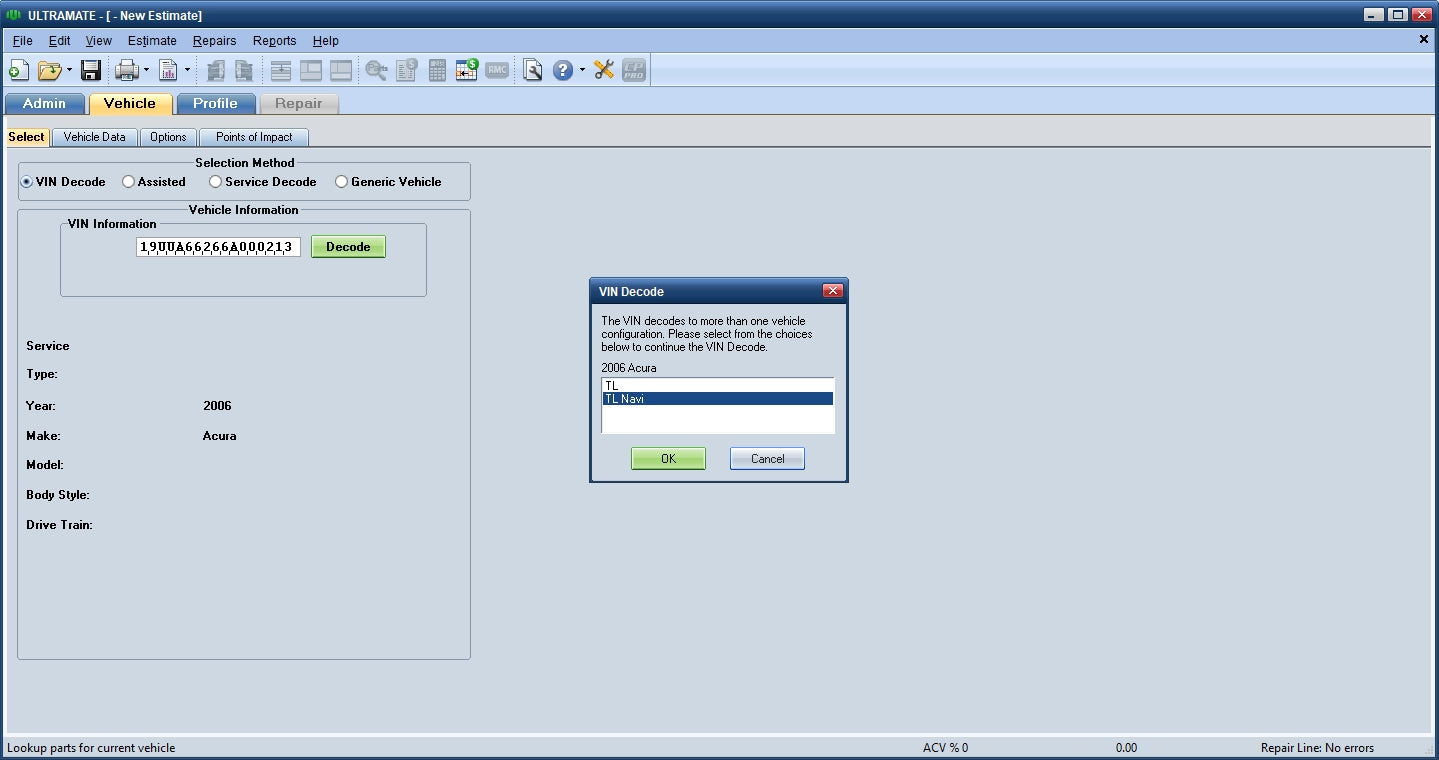Switch to the Vehicle tab
Viewport: 1439px width, 760px height.
pos(130,104)
